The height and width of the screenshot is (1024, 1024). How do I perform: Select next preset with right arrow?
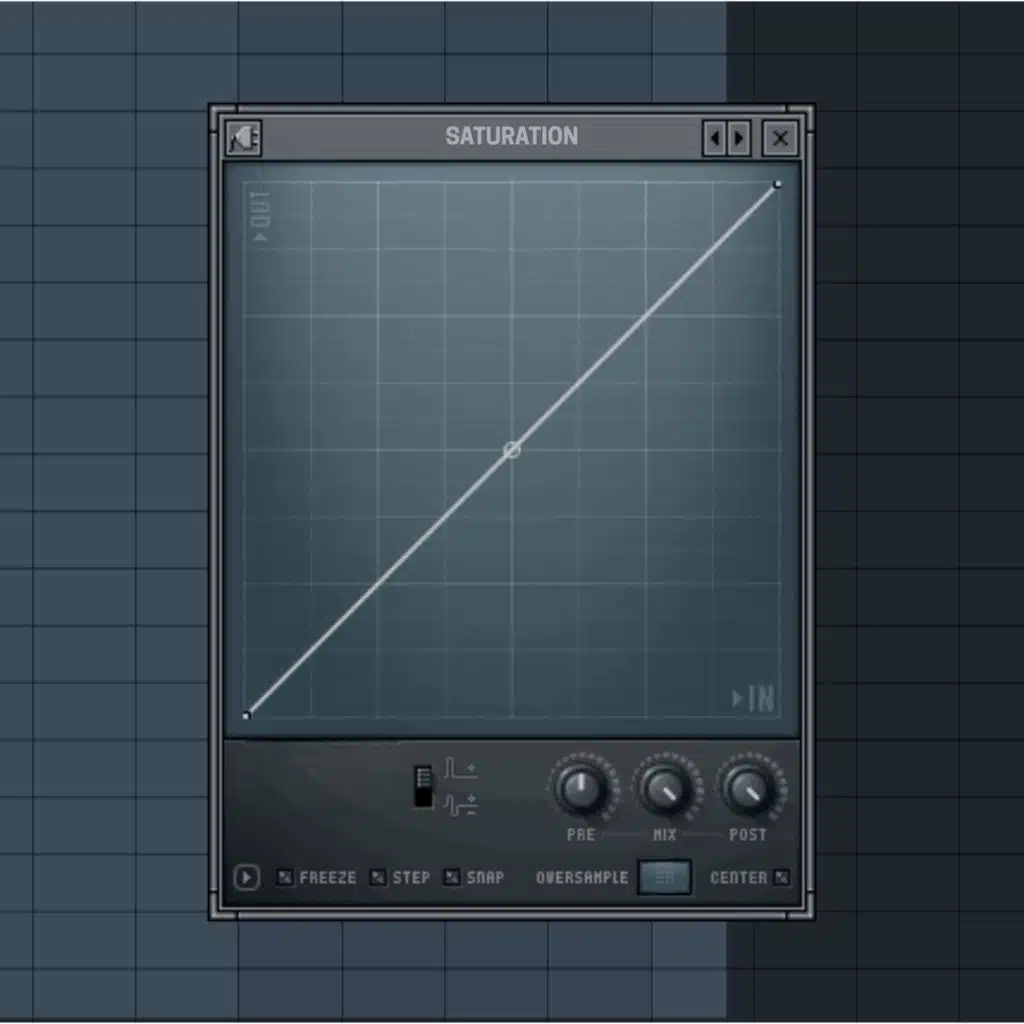[x=739, y=138]
